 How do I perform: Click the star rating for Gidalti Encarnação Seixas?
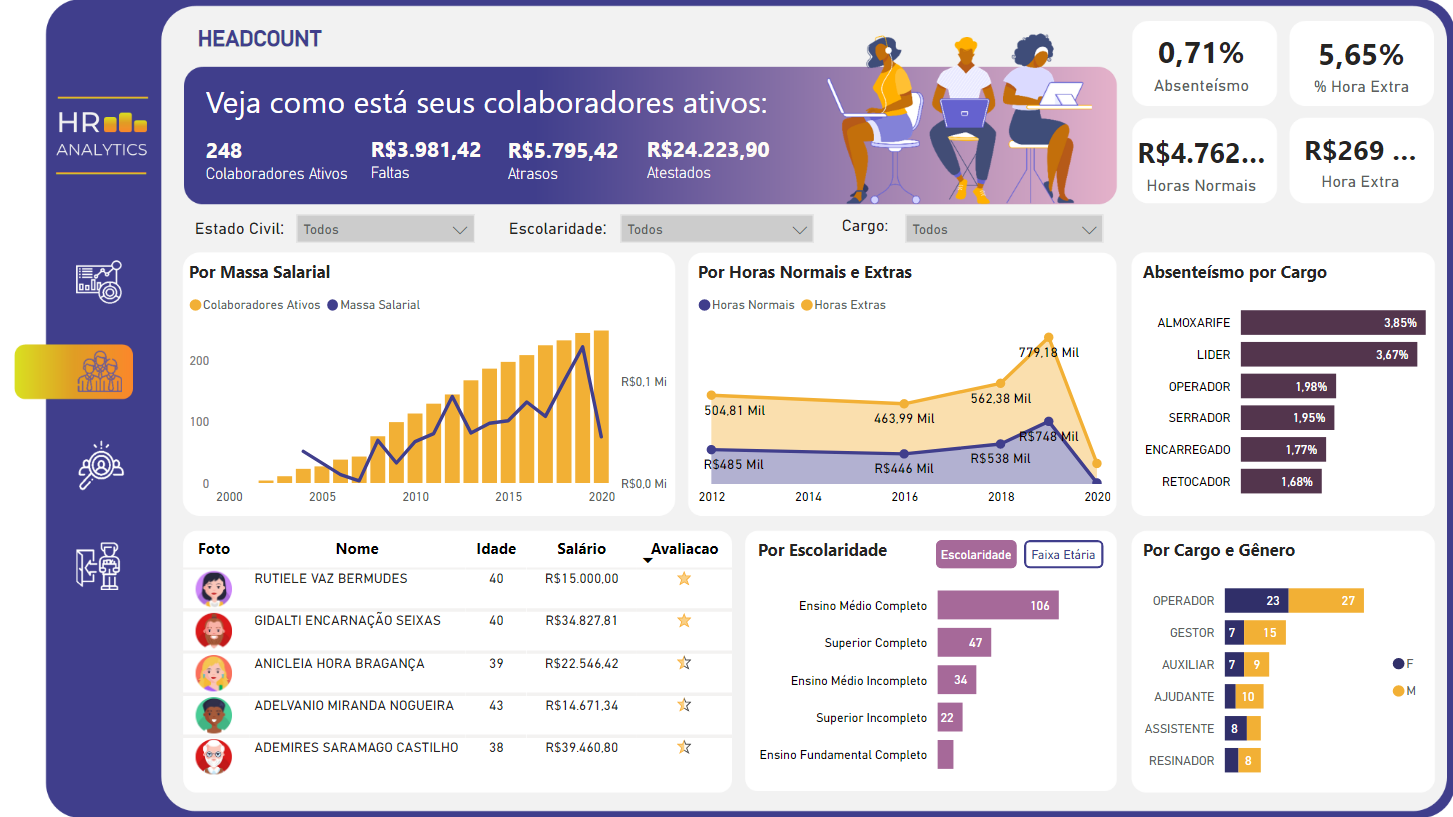[684, 620]
